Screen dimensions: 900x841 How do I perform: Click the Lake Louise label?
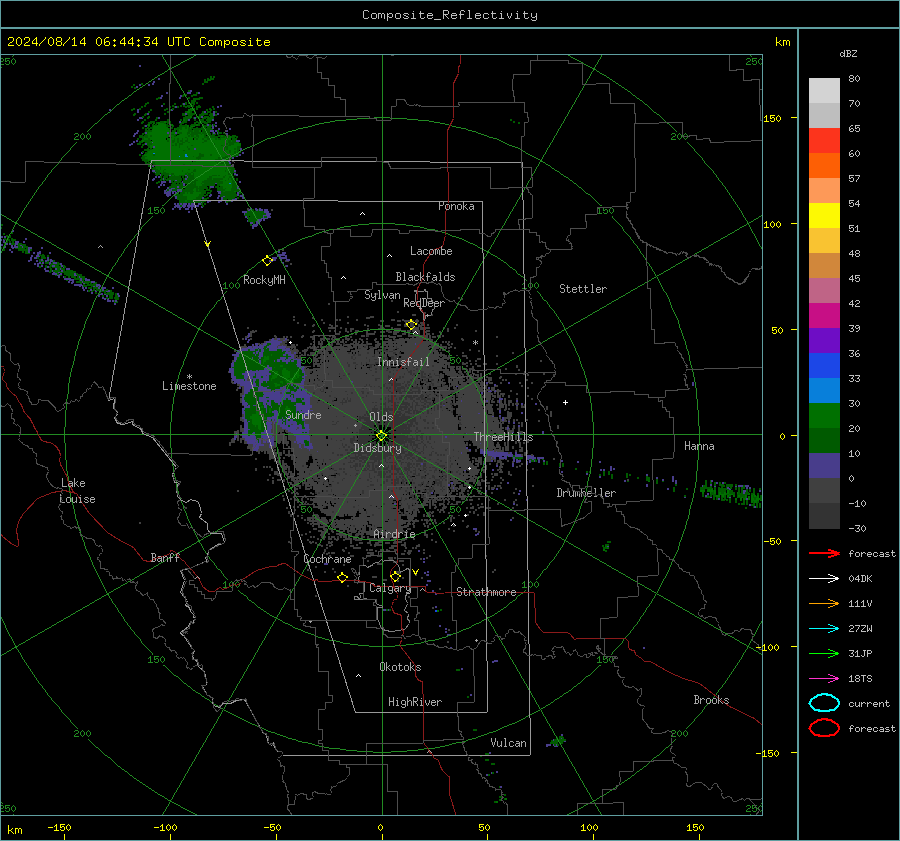(x=77, y=491)
